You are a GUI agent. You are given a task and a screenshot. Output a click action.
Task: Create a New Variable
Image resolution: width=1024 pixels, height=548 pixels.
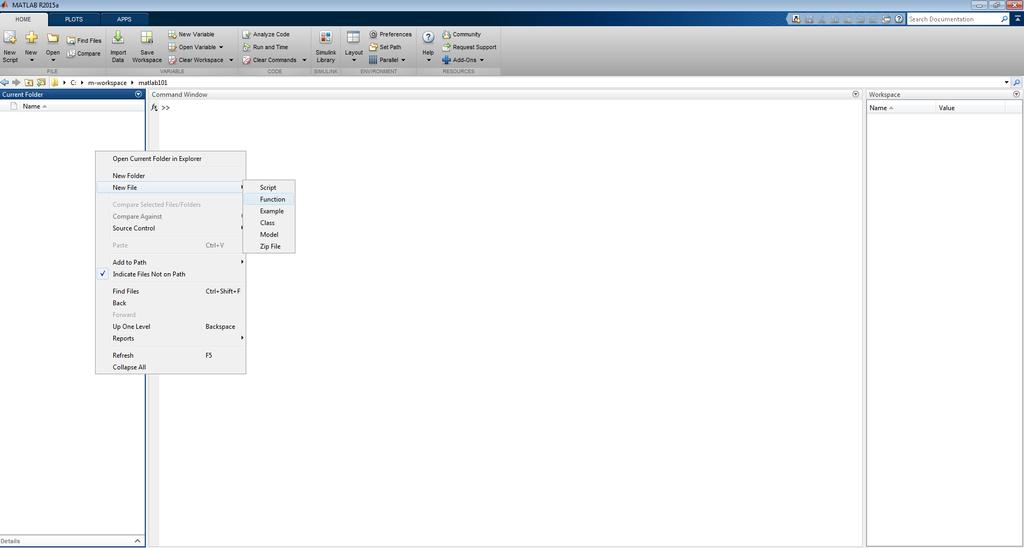click(191, 34)
